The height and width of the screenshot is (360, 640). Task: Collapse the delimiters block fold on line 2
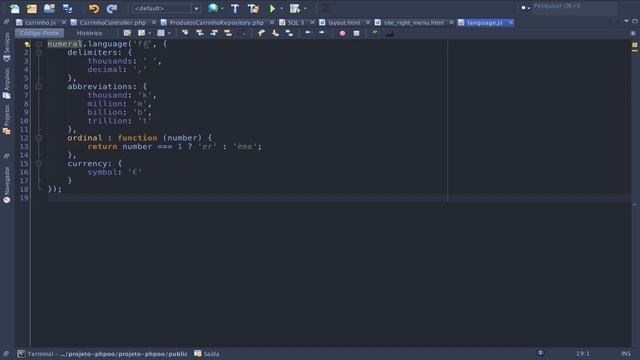(39, 52)
